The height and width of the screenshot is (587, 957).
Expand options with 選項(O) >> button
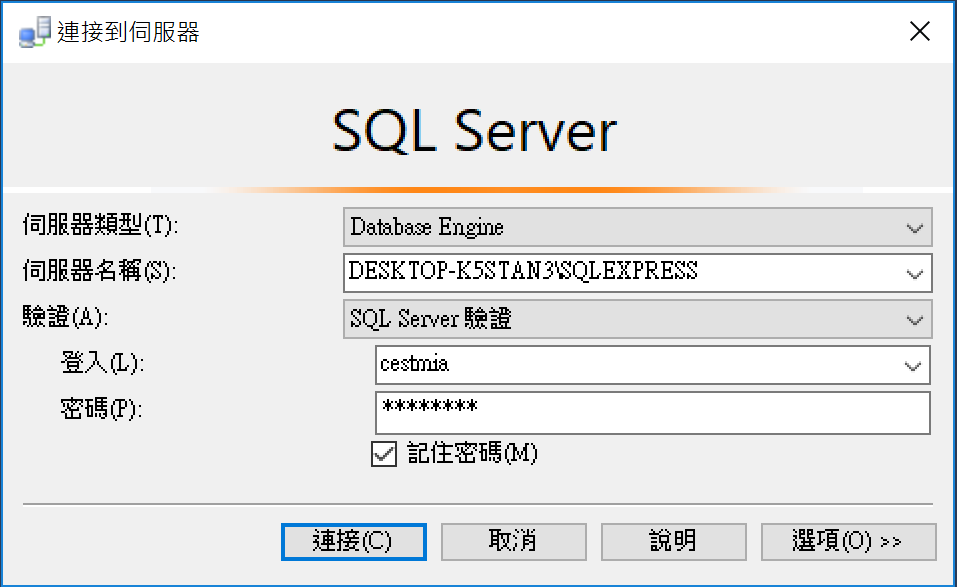pyautogui.click(x=848, y=541)
